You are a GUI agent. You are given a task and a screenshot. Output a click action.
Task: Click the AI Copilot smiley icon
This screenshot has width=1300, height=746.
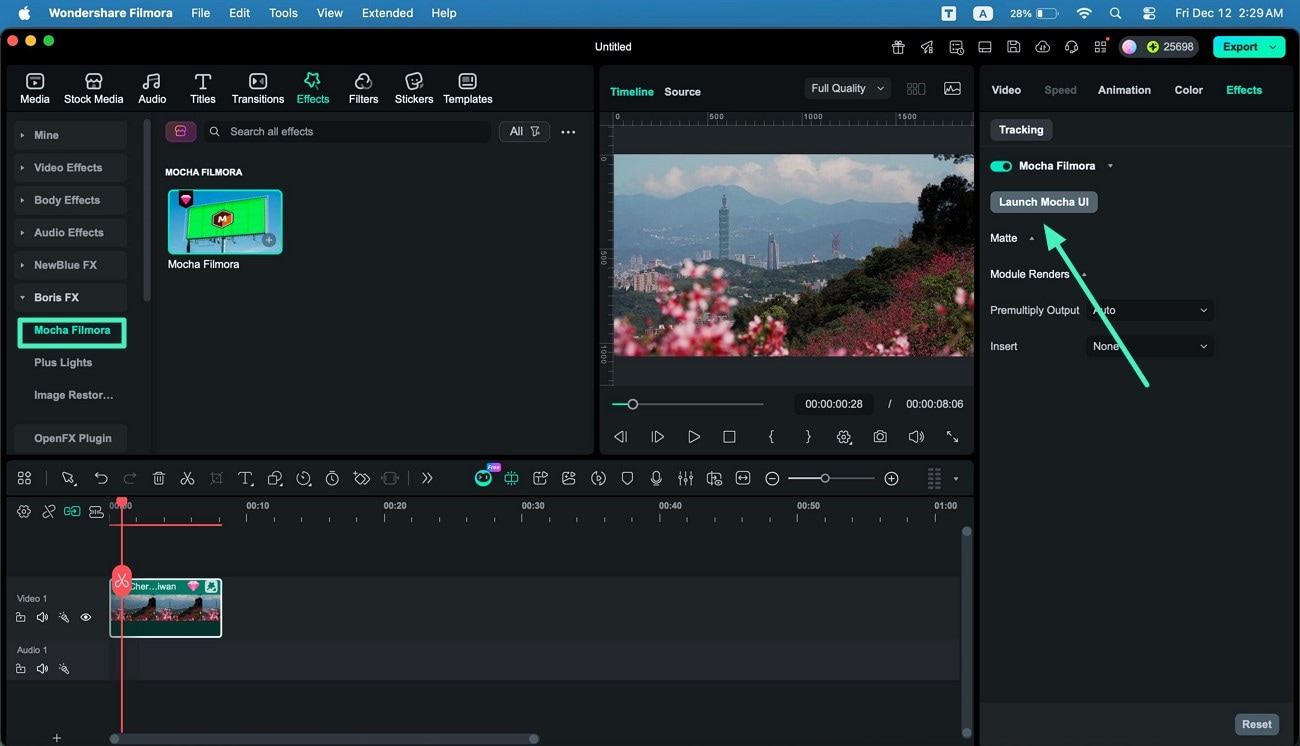(483, 478)
